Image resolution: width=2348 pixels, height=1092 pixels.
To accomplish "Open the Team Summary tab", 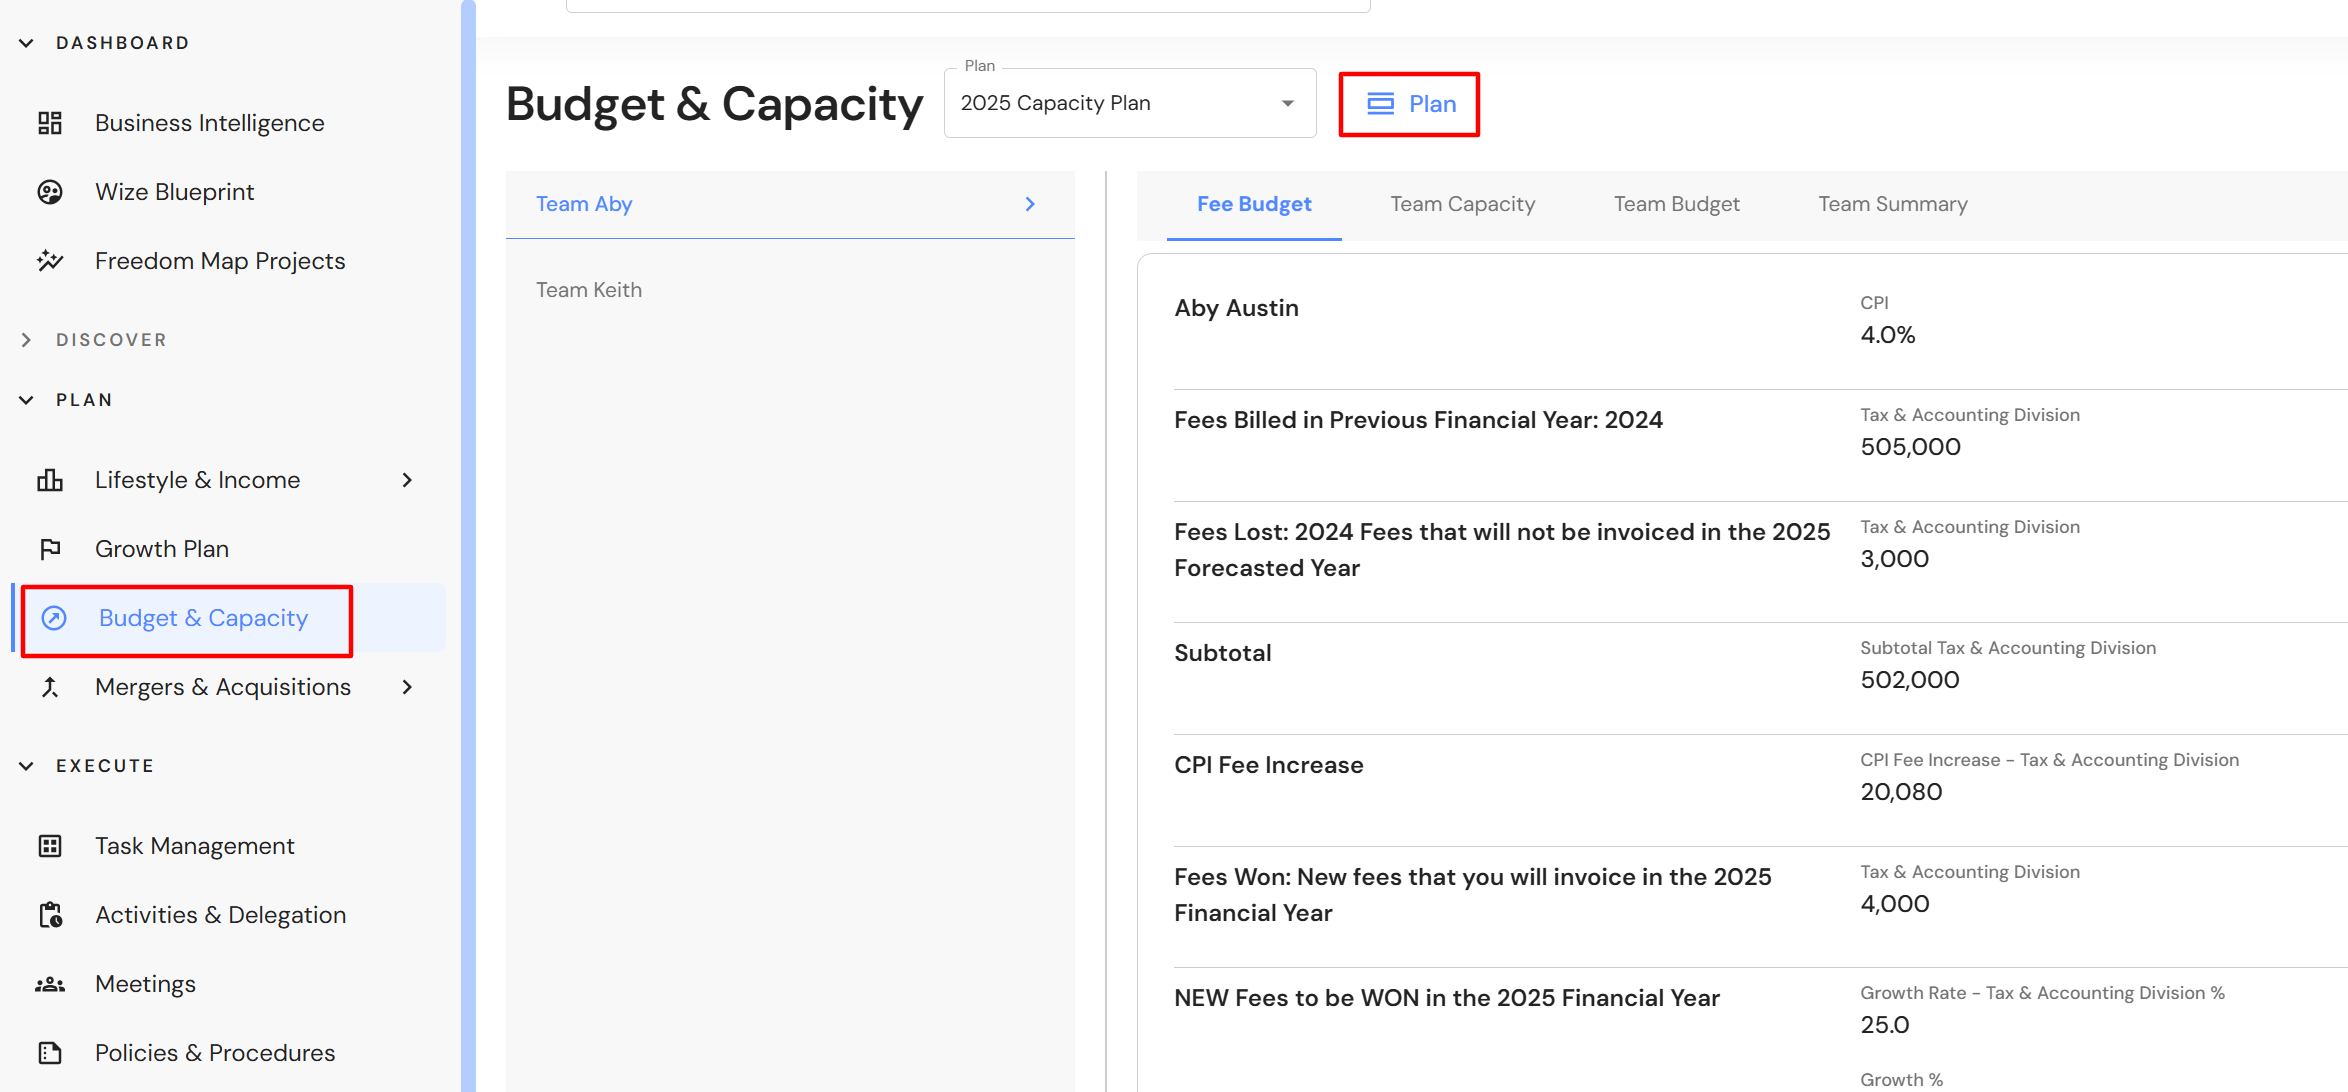I will point(1892,204).
